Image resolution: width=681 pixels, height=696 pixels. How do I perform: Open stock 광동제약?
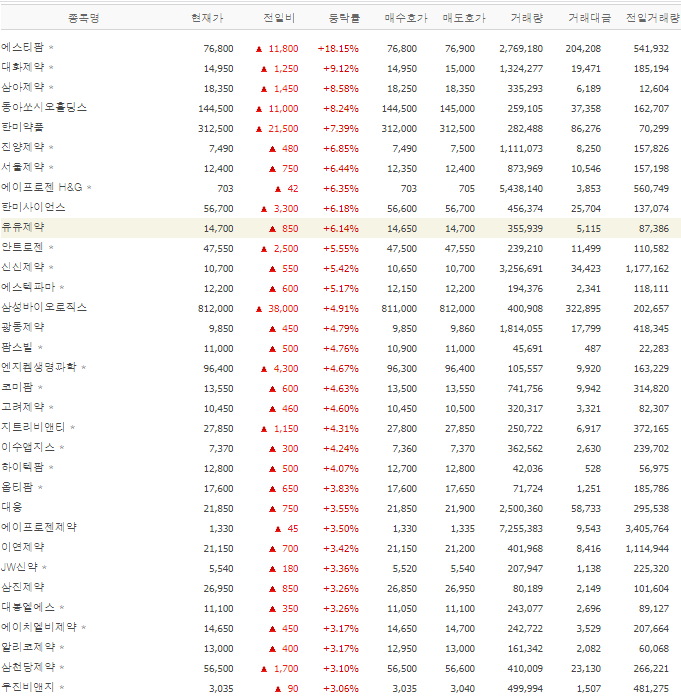22,327
